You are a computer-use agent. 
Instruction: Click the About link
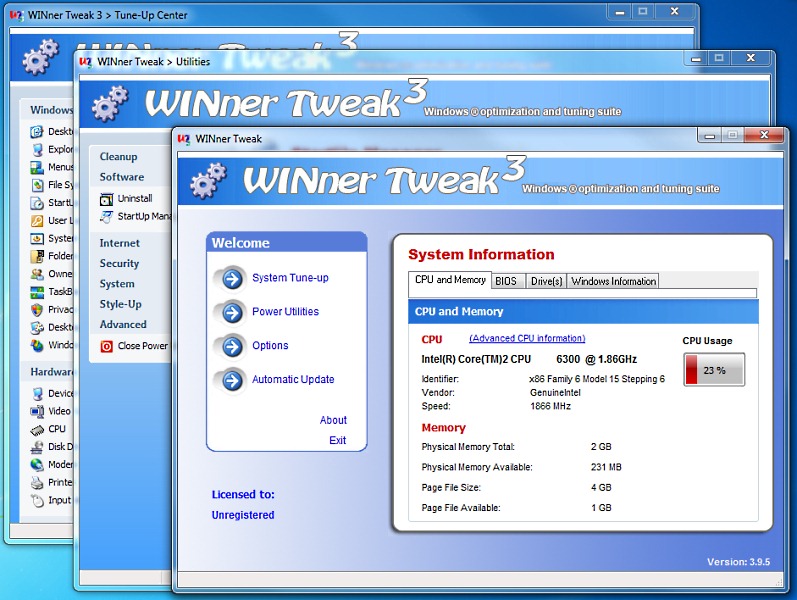point(333,420)
